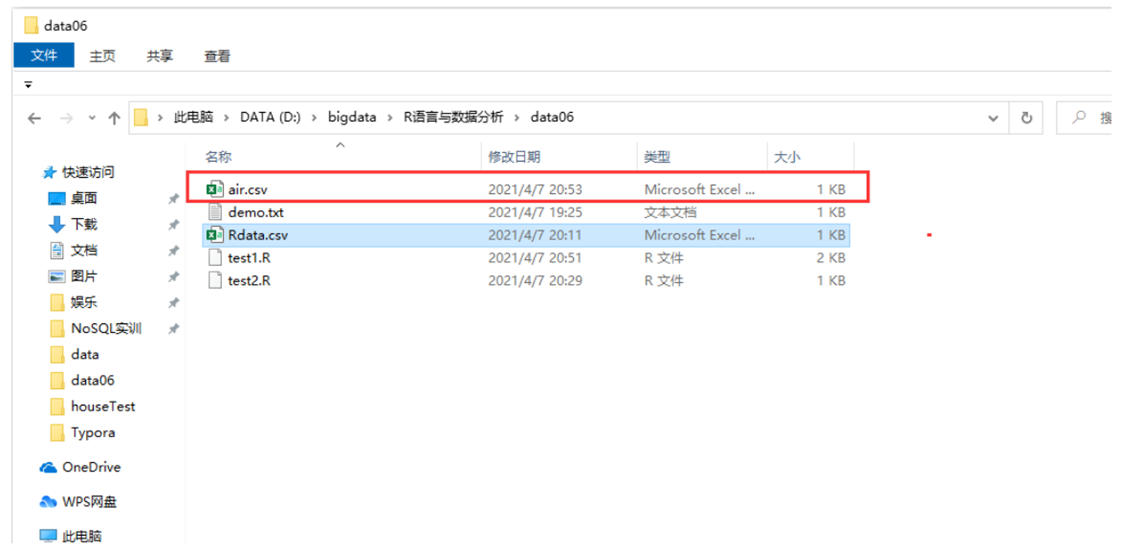1121x550 pixels.
Task: Open 桌面 in the navigation pane
Action: [84, 198]
